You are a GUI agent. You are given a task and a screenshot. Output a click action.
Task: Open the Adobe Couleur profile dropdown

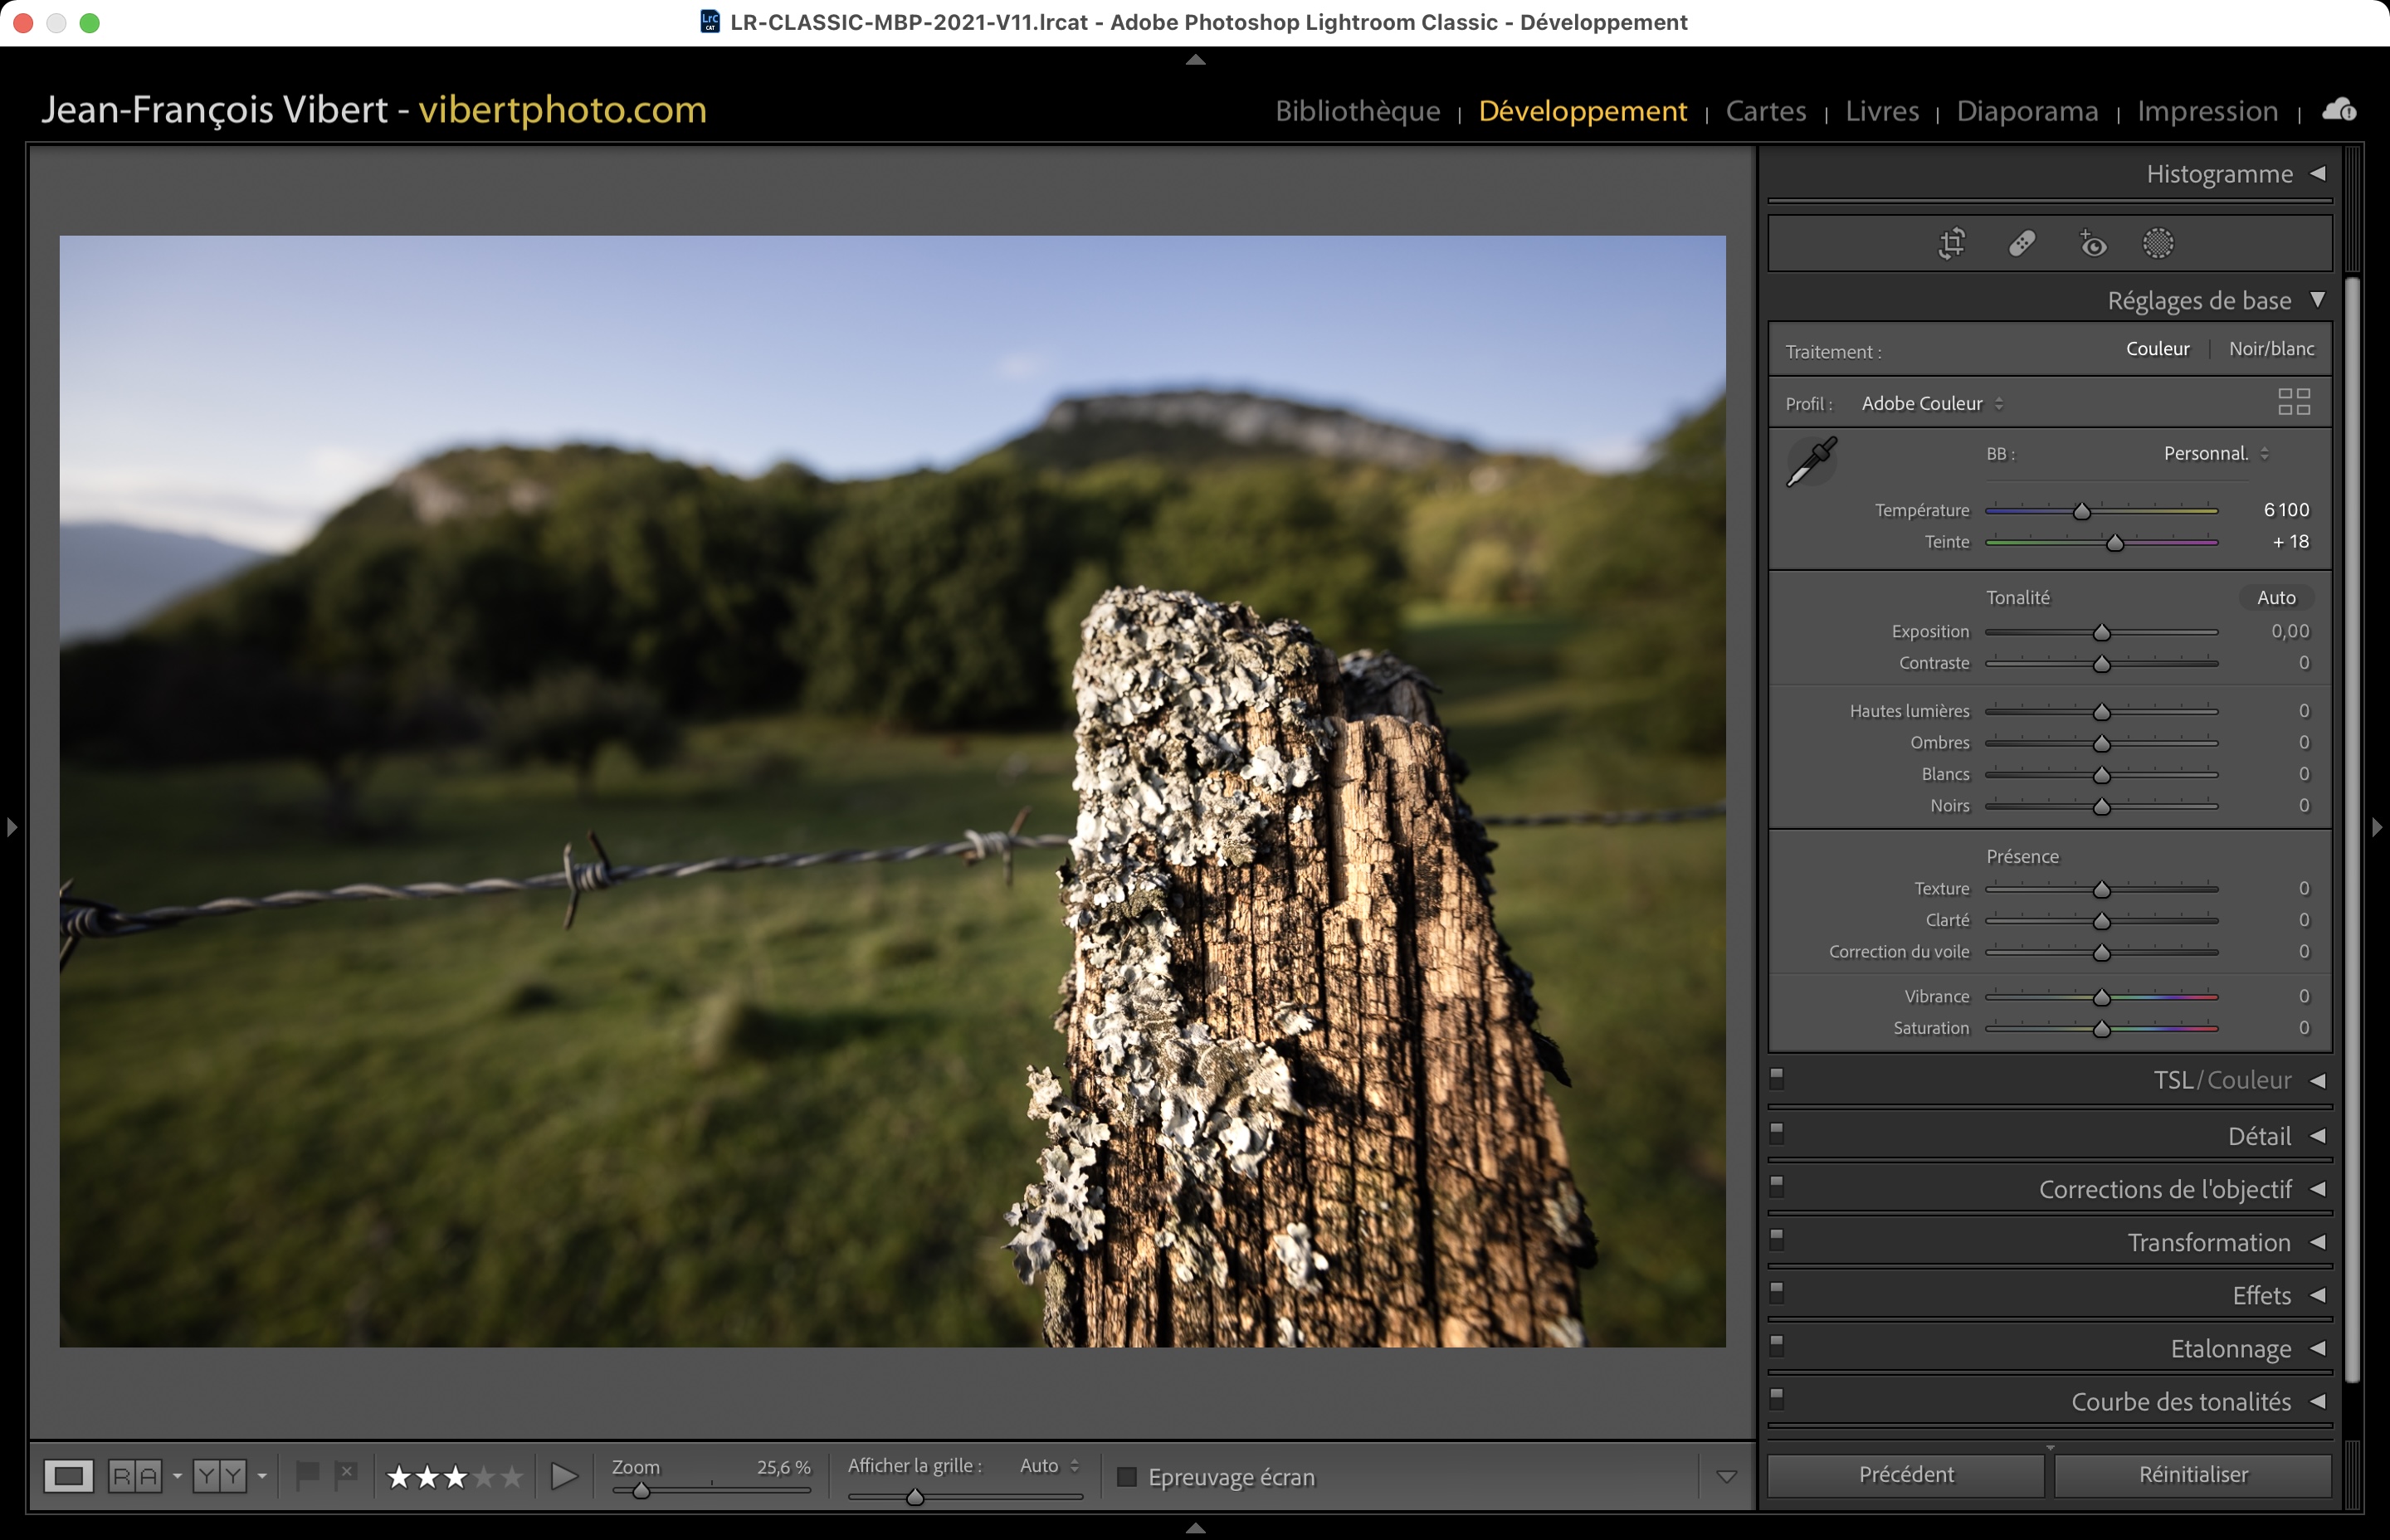coord(1932,404)
